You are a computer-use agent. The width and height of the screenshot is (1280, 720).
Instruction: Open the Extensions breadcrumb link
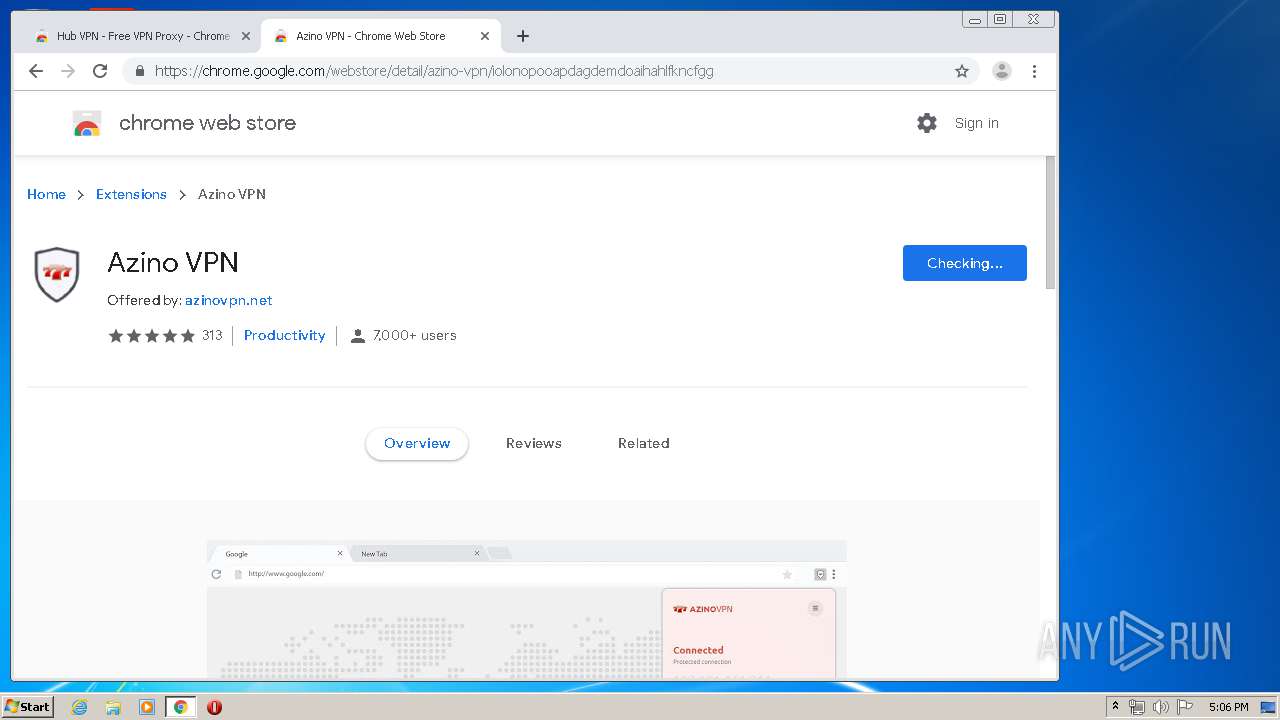pos(131,194)
